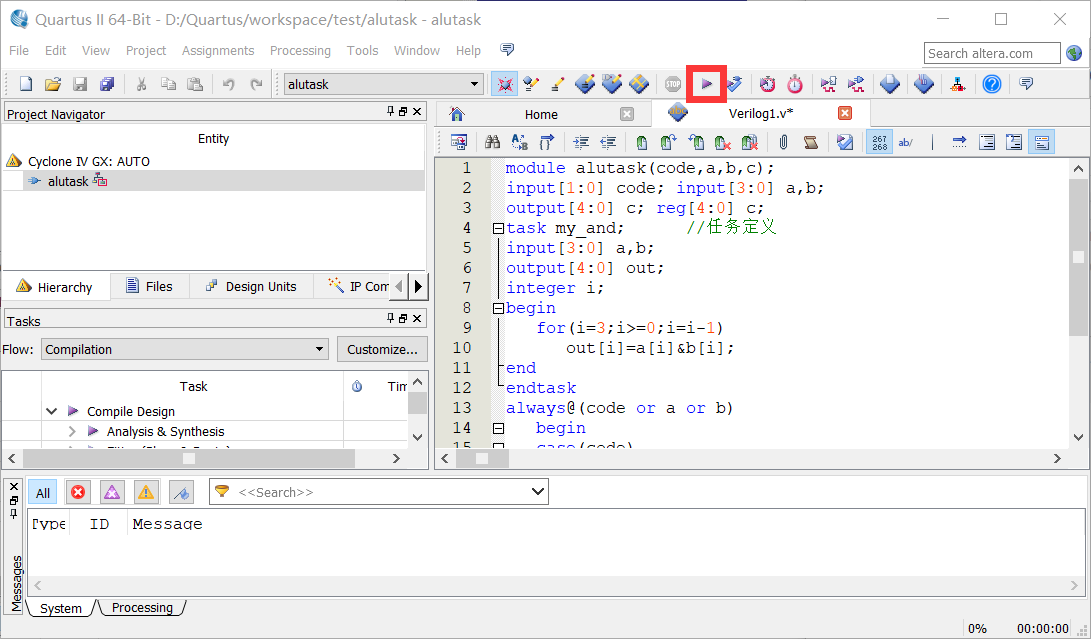Collapse the begin block at line 14
The image size is (1091, 639).
tap(497, 428)
